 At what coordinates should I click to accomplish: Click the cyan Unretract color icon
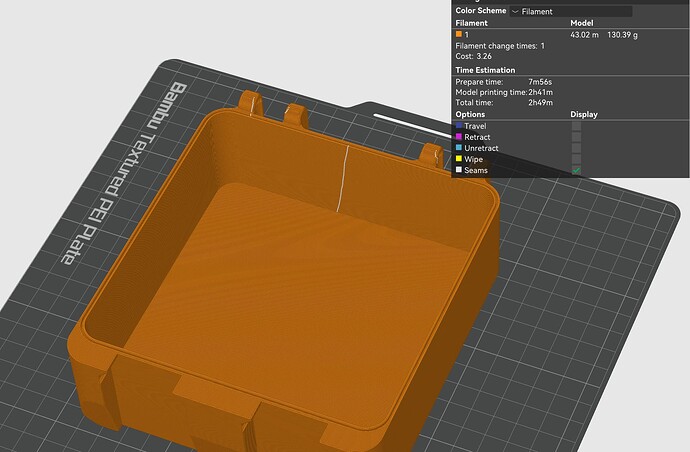[459, 148]
